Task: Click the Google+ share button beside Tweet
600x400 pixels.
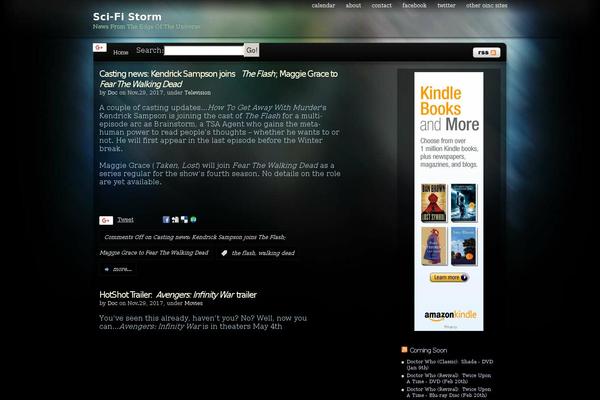Action: pos(106,220)
